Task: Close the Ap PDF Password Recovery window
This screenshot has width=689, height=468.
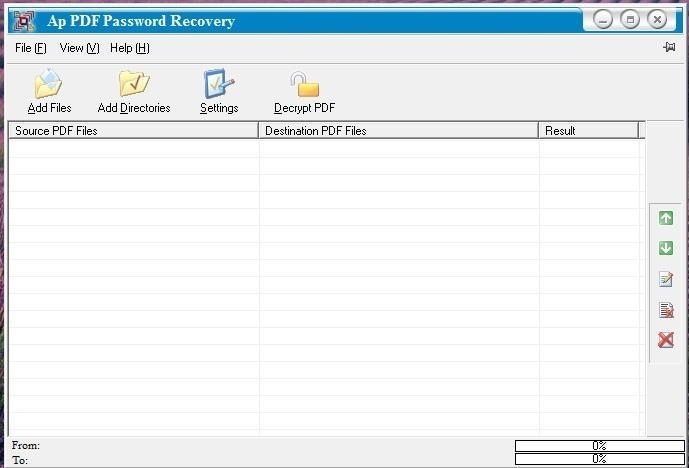Action: (657, 20)
